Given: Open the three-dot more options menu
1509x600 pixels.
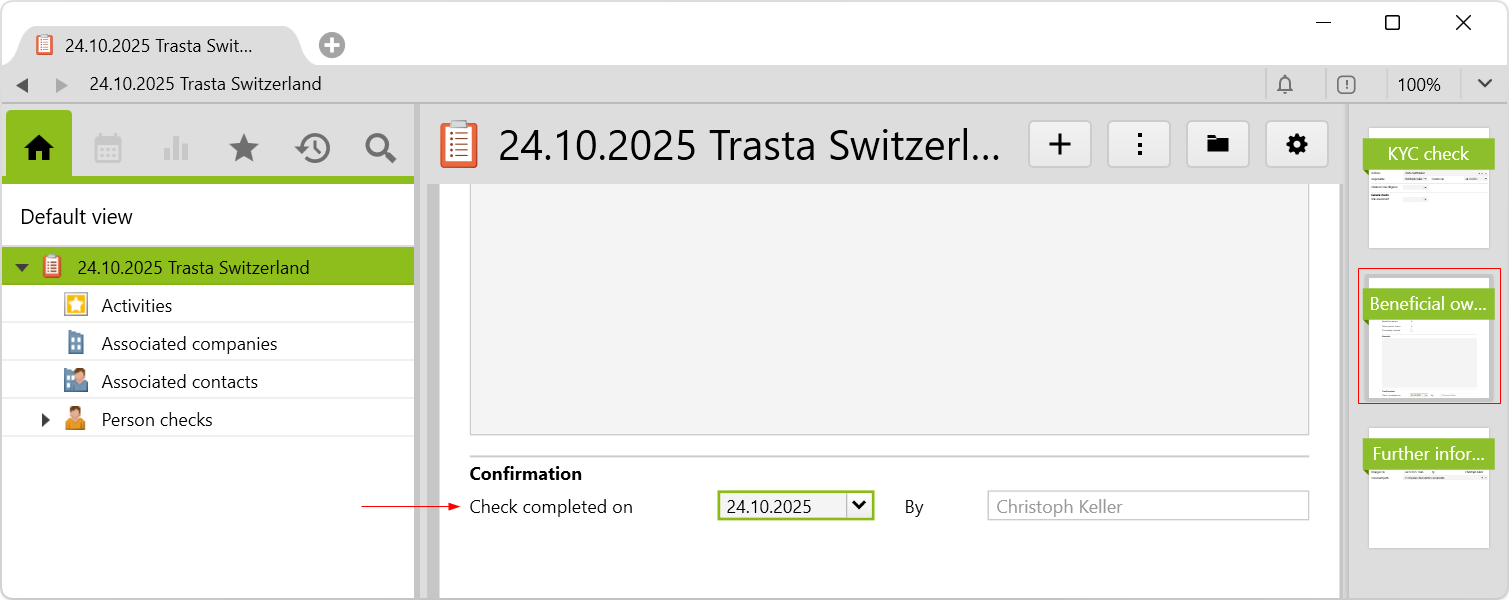Looking at the screenshot, I should point(1139,144).
